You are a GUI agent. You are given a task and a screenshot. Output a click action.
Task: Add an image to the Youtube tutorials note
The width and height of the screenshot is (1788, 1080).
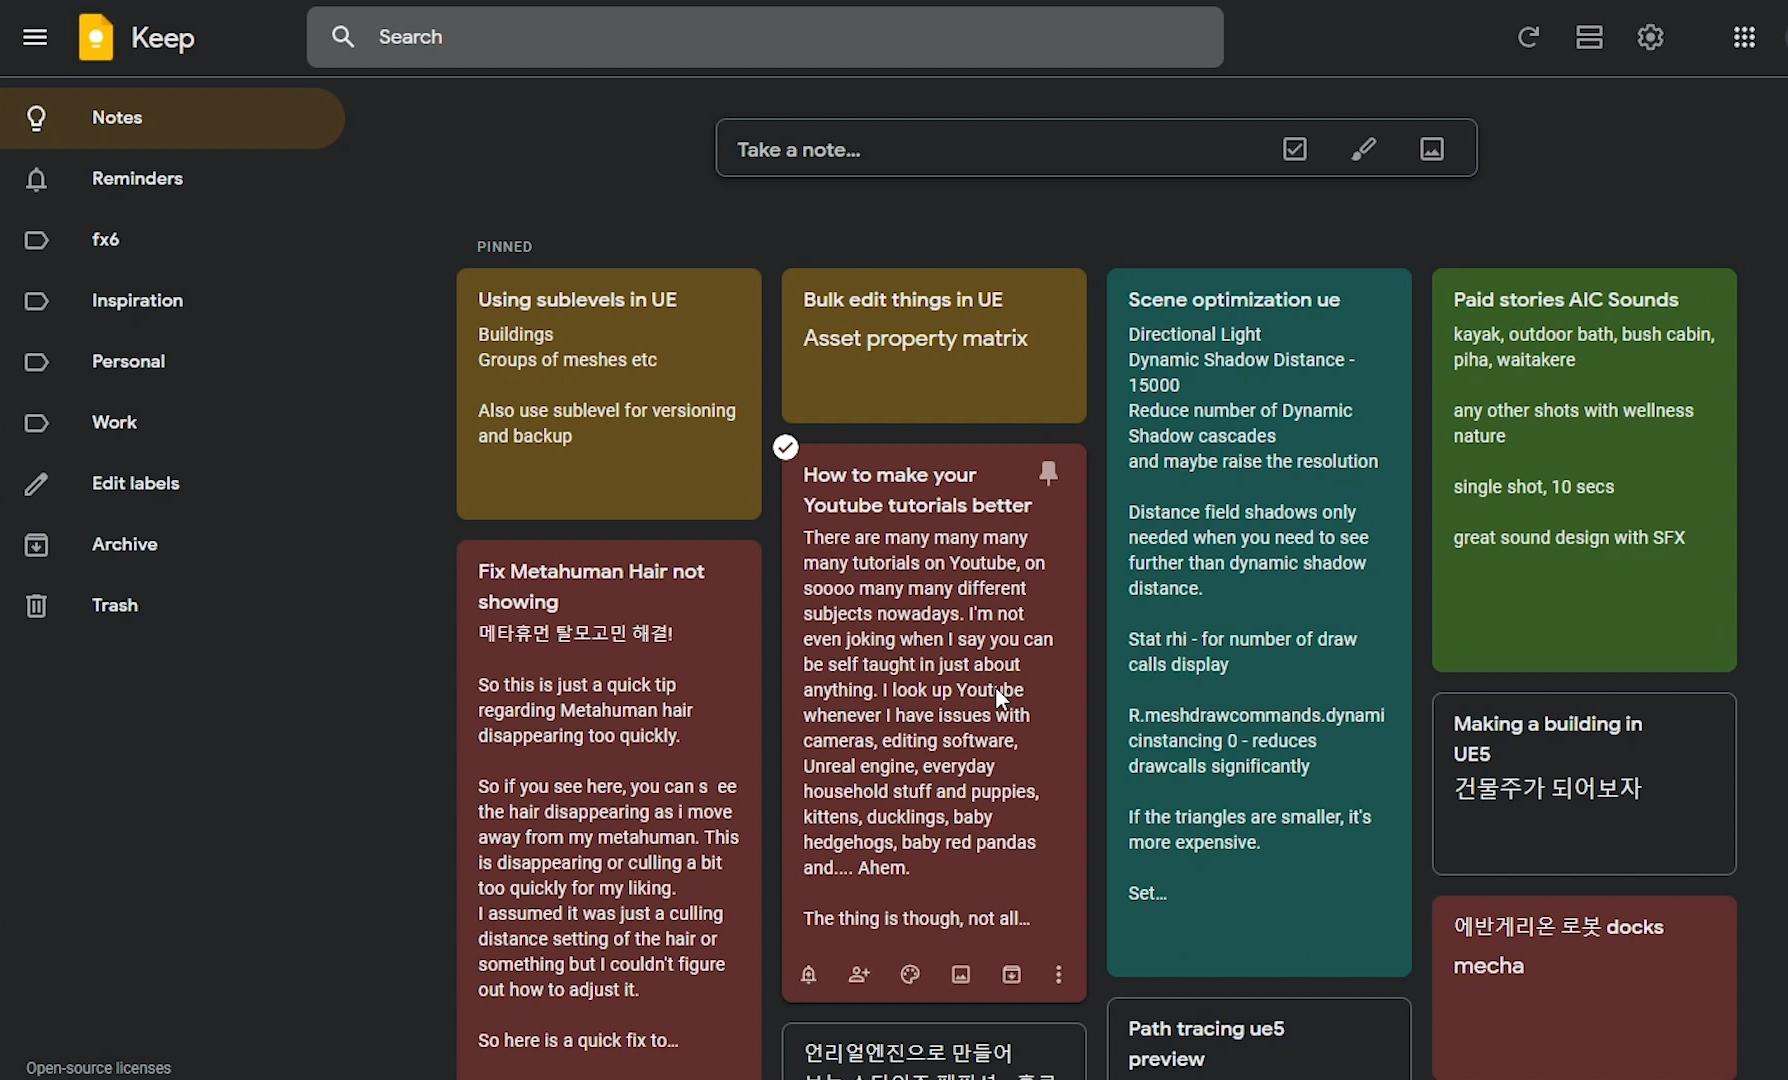click(x=961, y=974)
